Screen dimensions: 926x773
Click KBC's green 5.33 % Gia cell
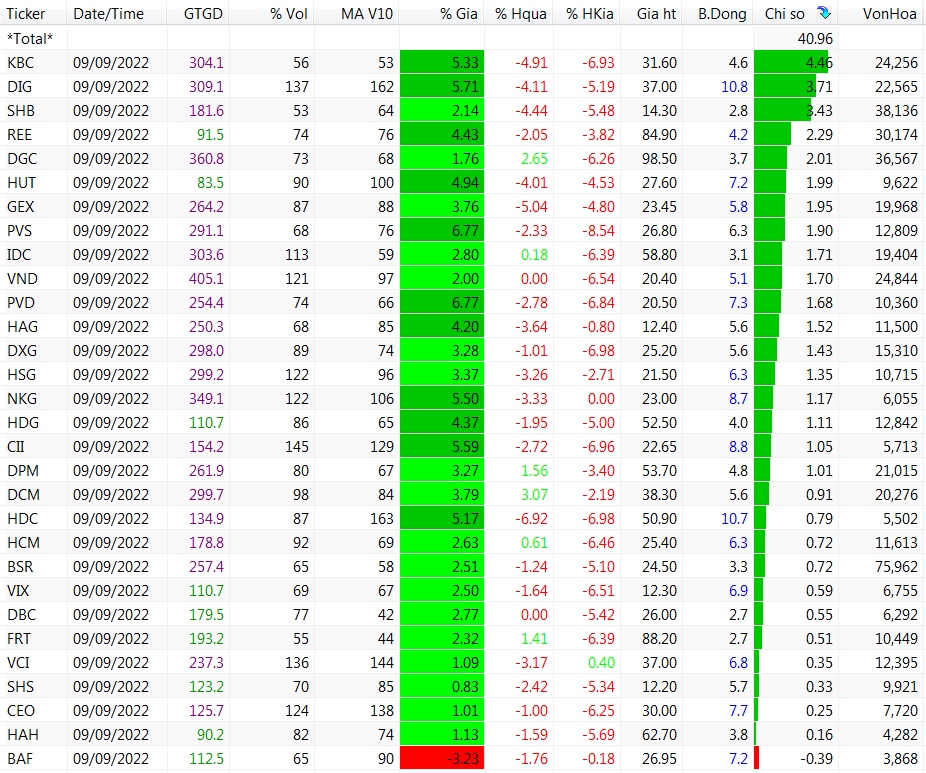pyautogui.click(x=442, y=63)
